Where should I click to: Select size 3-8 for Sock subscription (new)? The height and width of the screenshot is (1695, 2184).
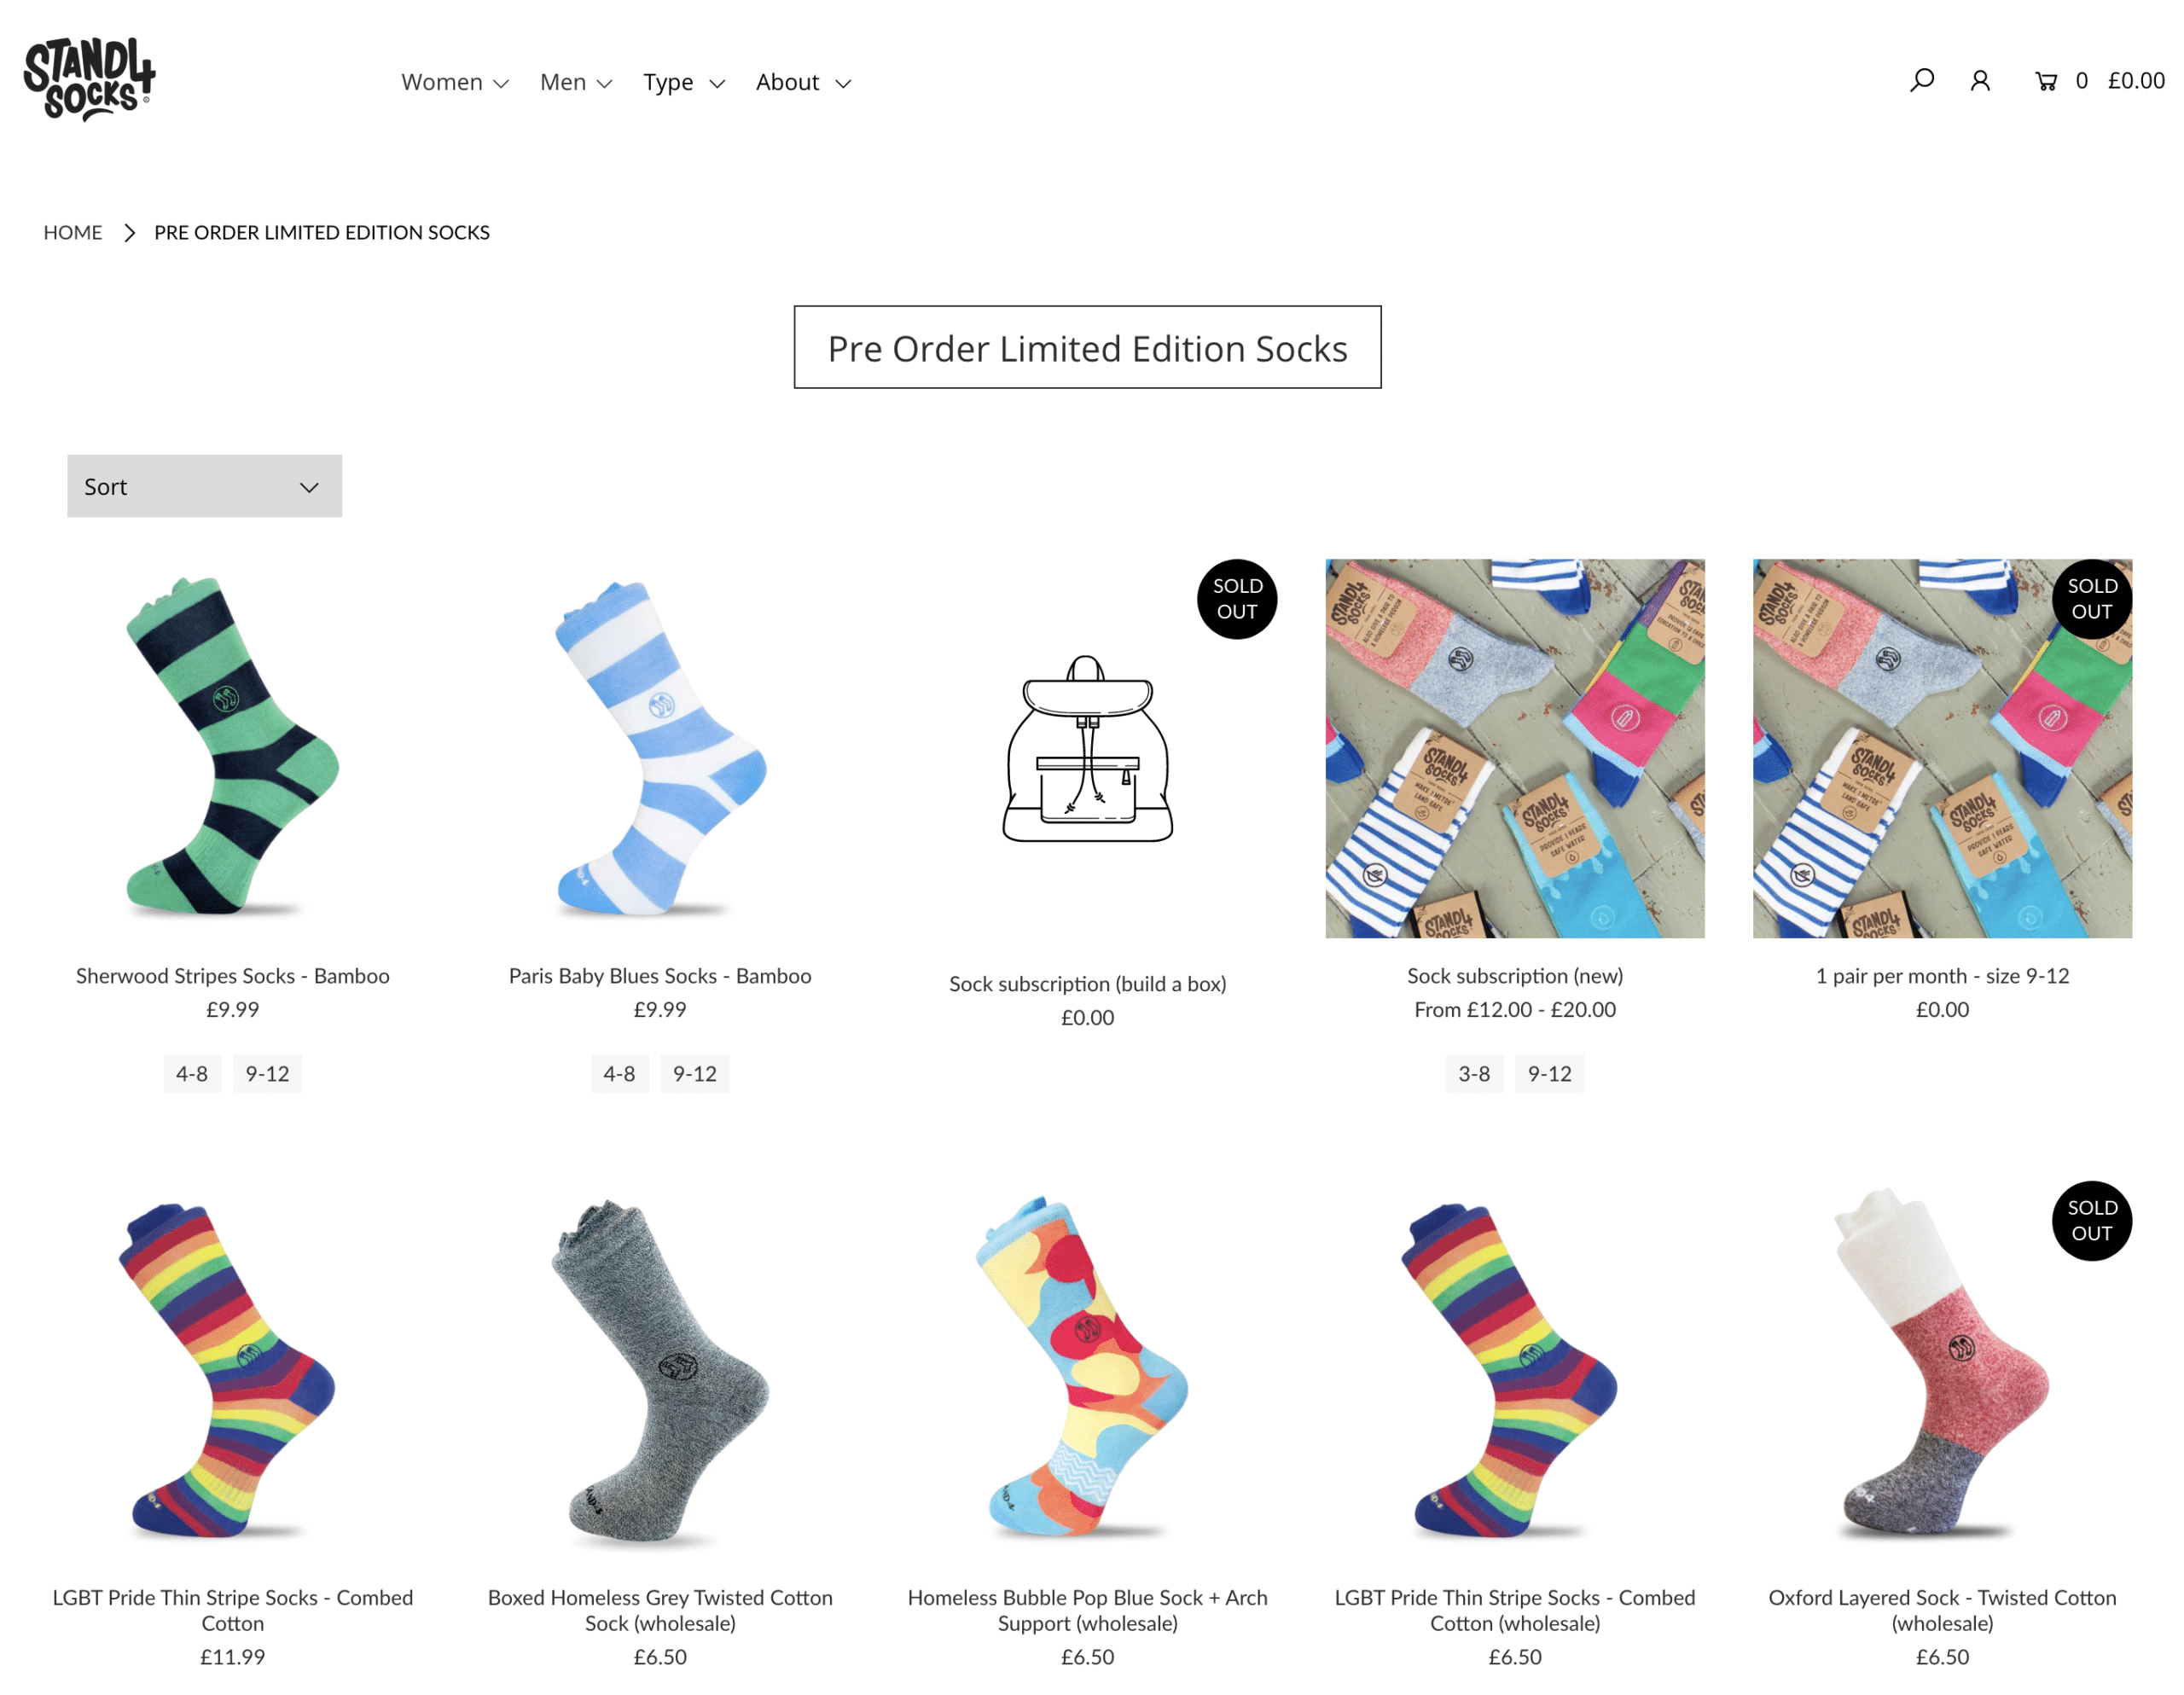point(1473,1074)
